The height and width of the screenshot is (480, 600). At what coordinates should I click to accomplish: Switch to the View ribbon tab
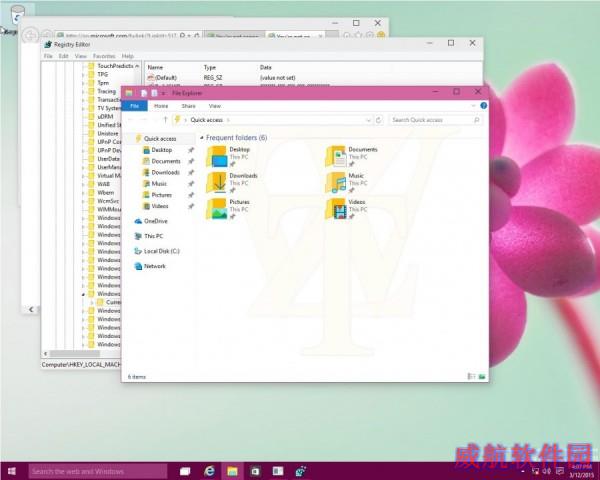click(215, 106)
